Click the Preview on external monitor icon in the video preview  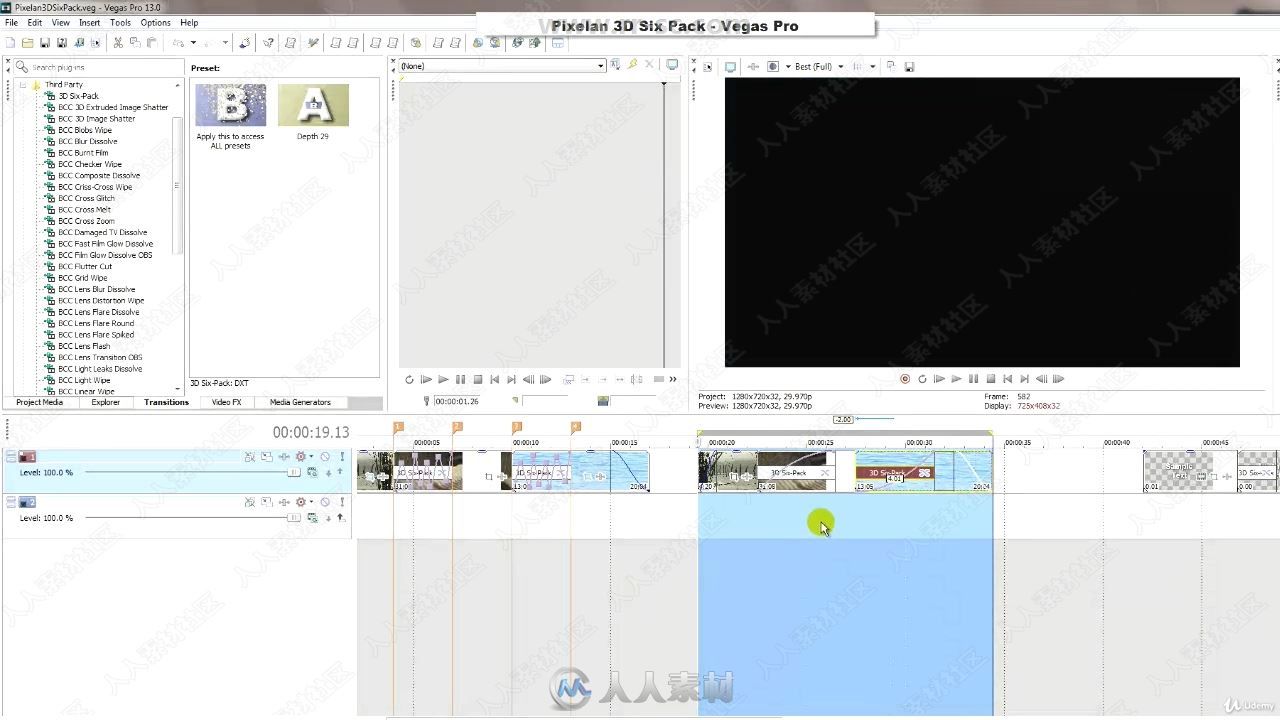pyautogui.click(x=730, y=66)
